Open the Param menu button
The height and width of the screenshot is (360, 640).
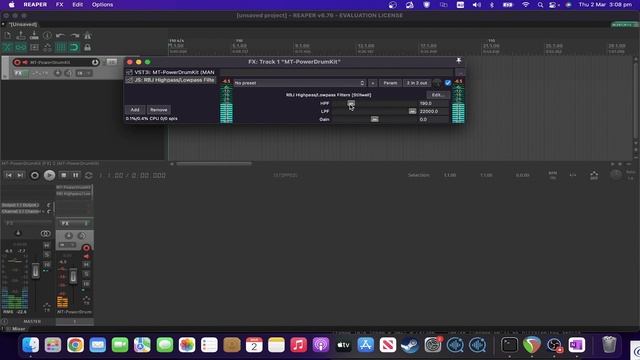390,83
